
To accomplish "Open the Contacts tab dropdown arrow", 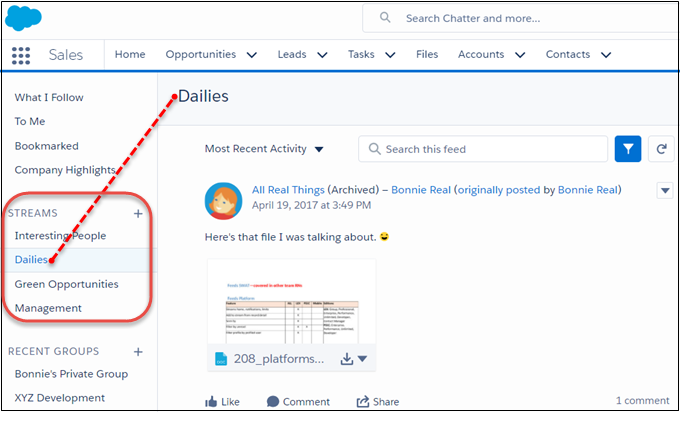I will 606,55.
